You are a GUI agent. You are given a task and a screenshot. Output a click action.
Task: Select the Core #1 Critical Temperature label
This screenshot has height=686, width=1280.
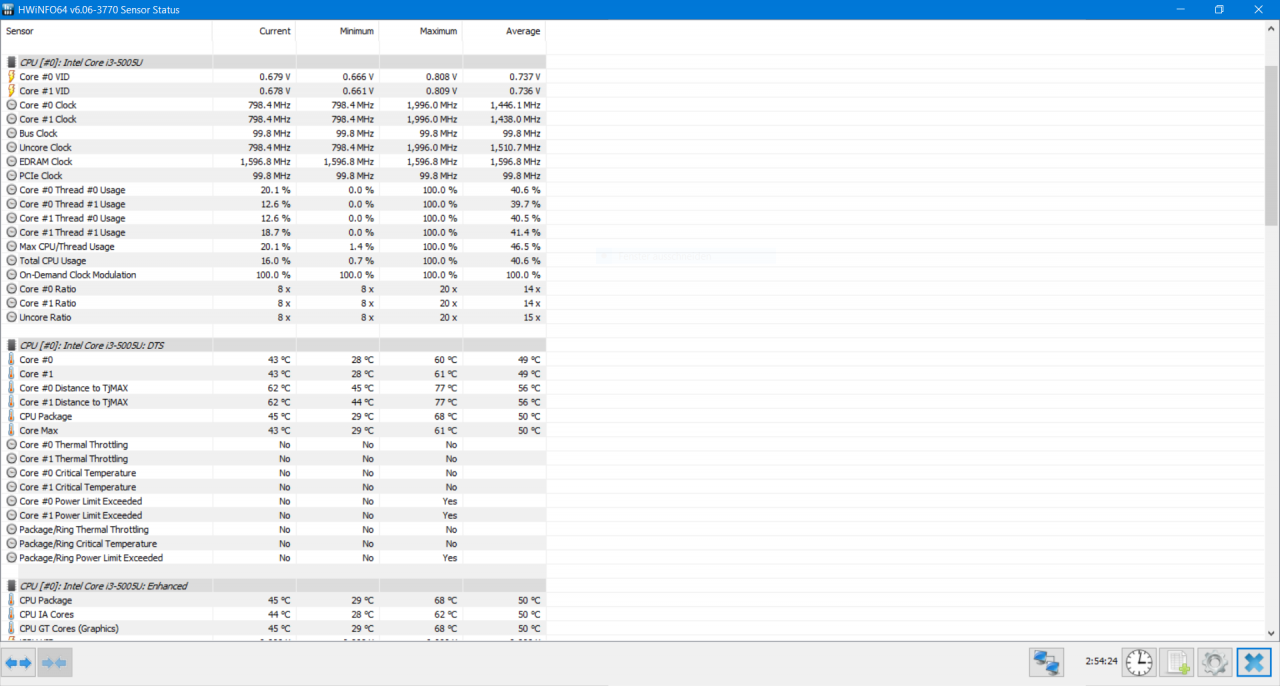[78, 487]
